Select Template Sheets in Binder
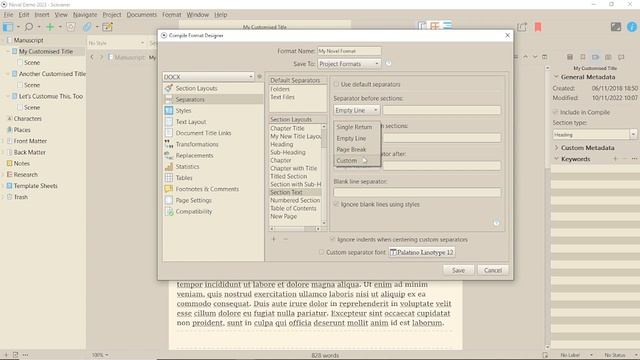This screenshot has height=360, width=640. click(36, 186)
